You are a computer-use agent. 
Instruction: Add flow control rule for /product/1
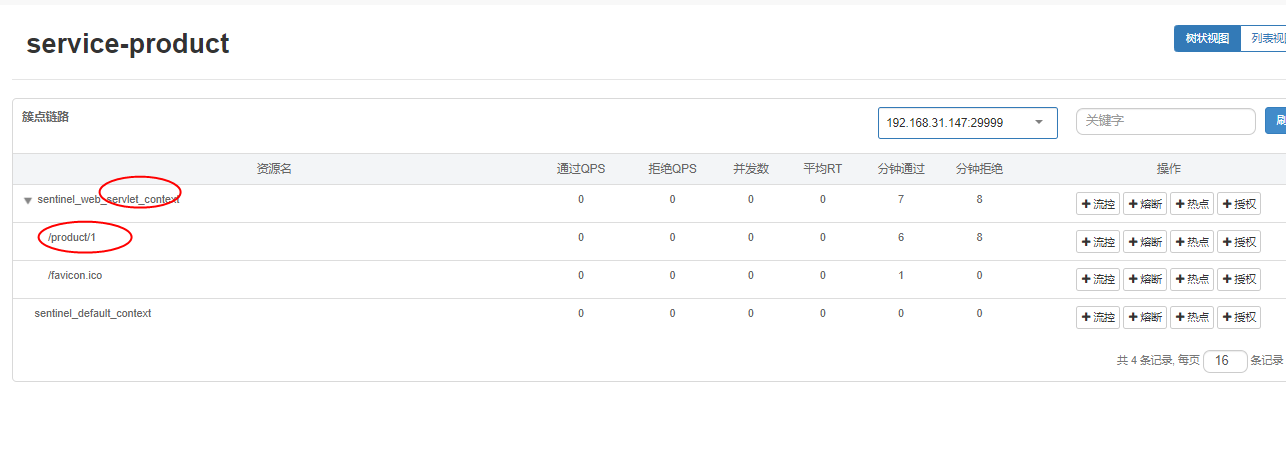(x=1098, y=241)
